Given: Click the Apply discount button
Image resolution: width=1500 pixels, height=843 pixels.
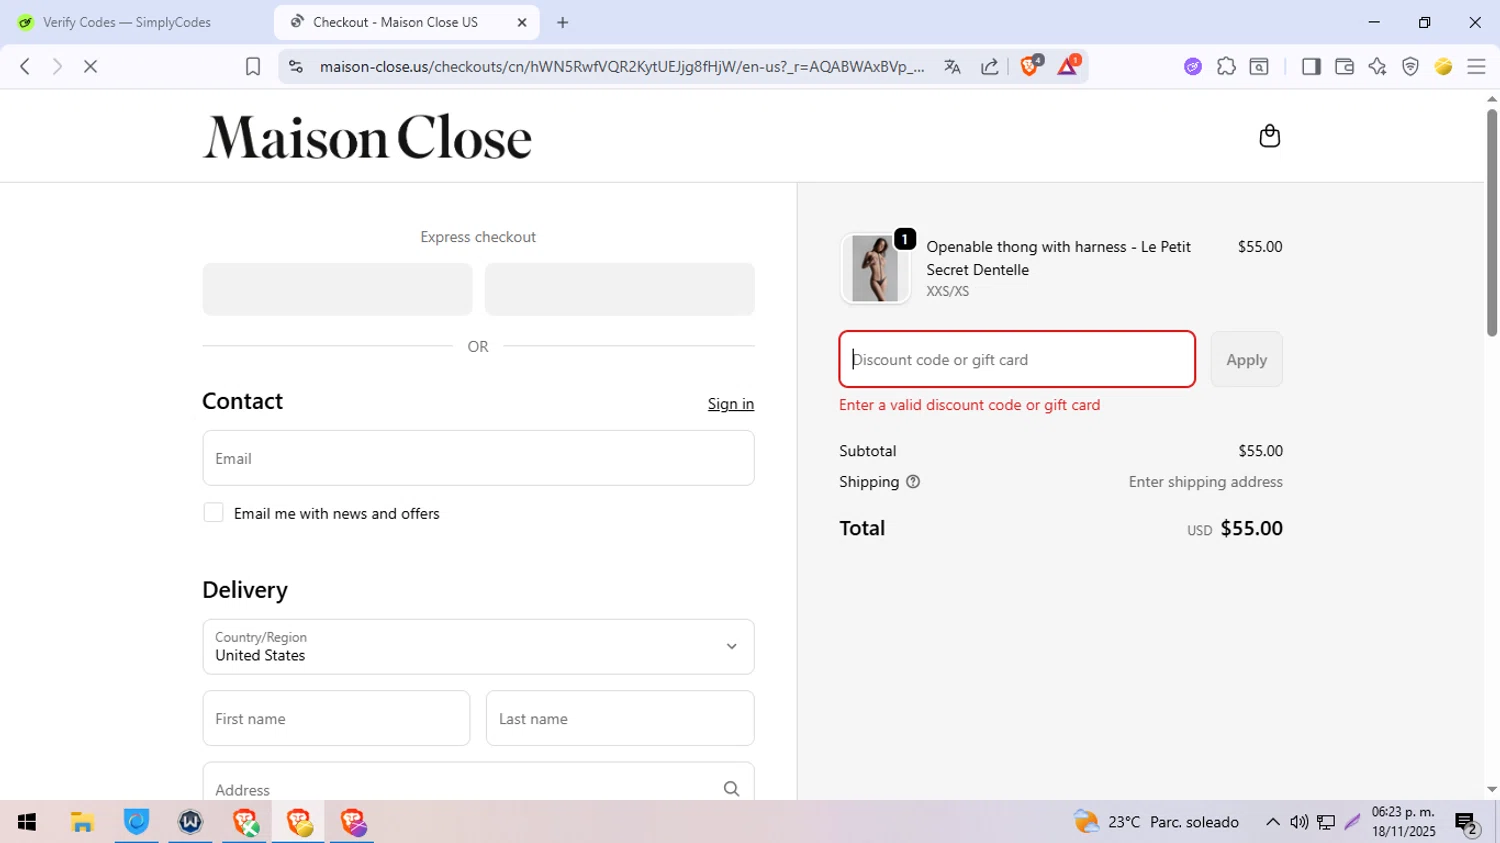Looking at the screenshot, I should pos(1246,359).
